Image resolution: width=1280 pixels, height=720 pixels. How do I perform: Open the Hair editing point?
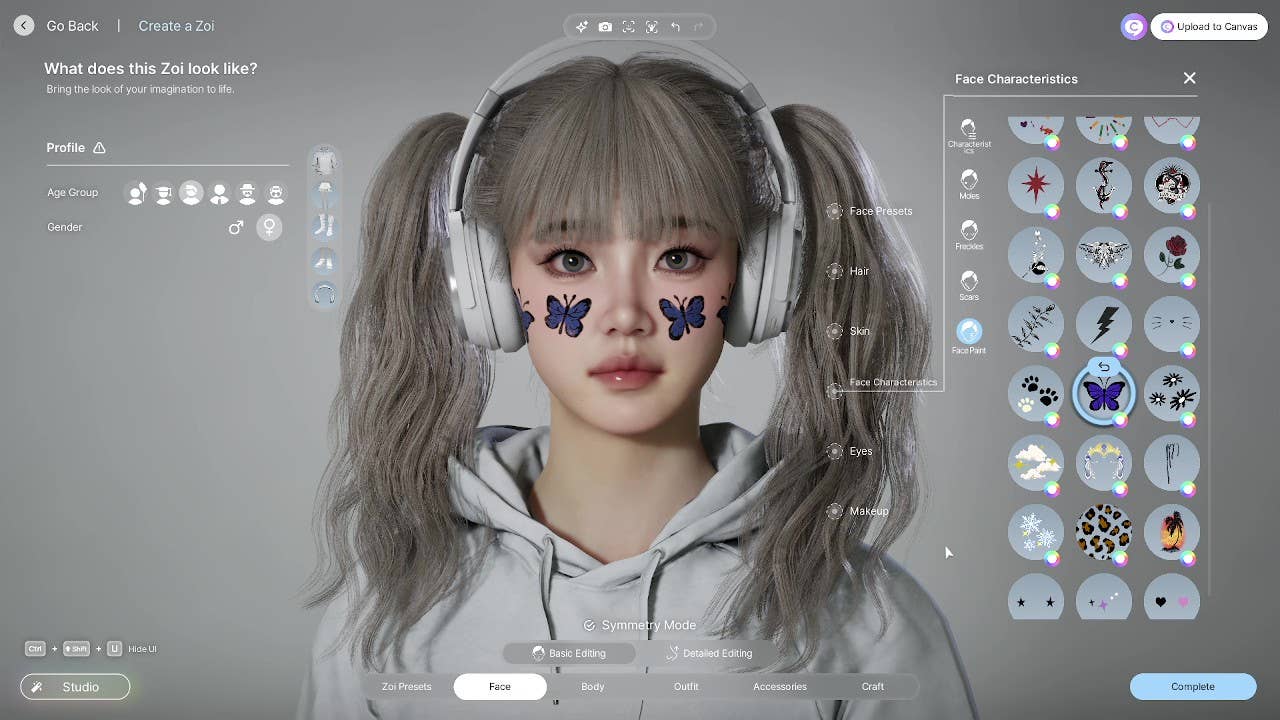coord(835,271)
